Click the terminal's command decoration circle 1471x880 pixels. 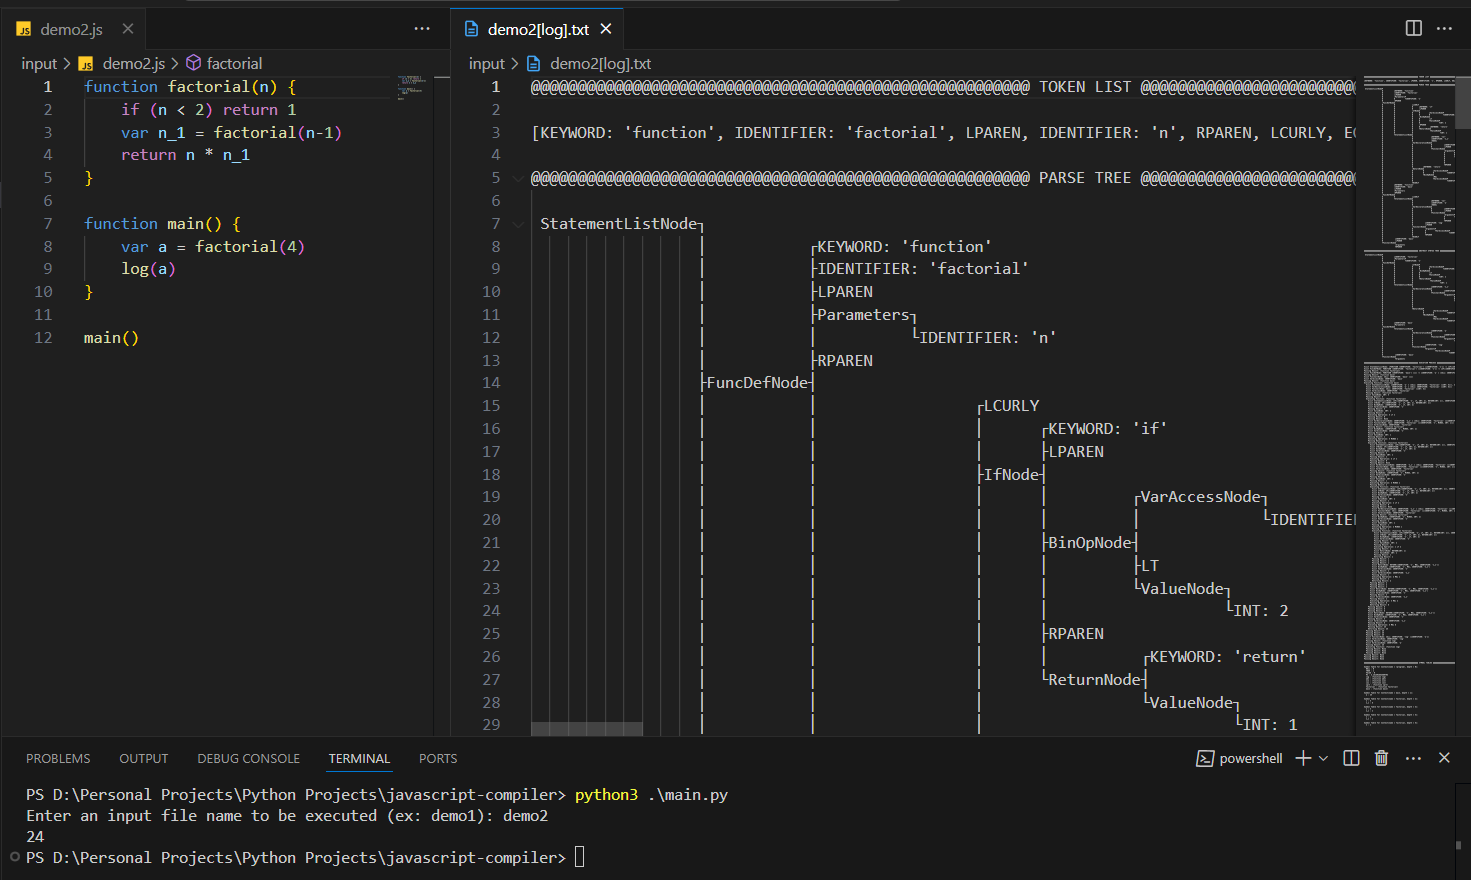coord(14,857)
